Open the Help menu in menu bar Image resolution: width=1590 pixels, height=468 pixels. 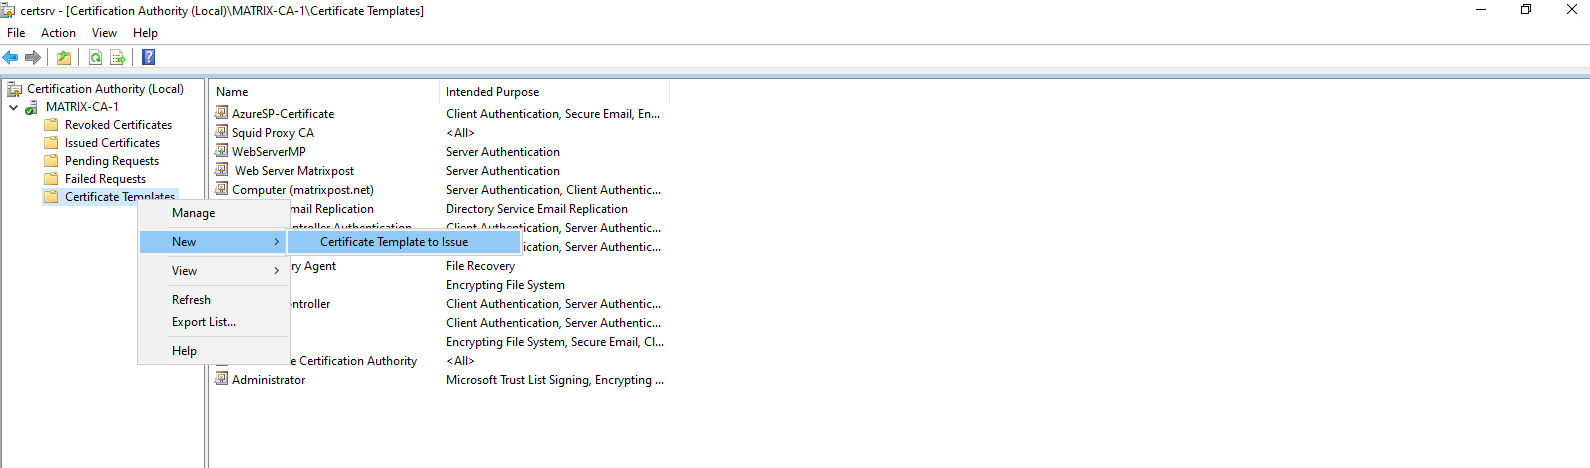coord(145,33)
